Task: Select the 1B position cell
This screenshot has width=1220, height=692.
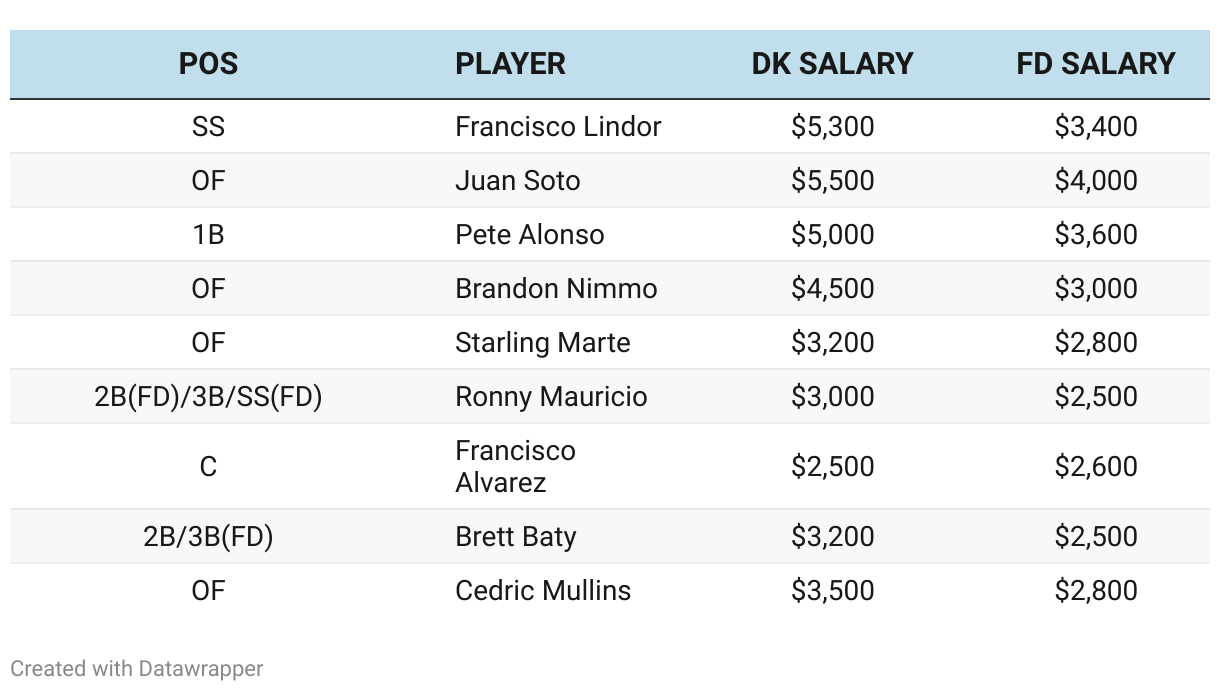Action: coord(208,235)
